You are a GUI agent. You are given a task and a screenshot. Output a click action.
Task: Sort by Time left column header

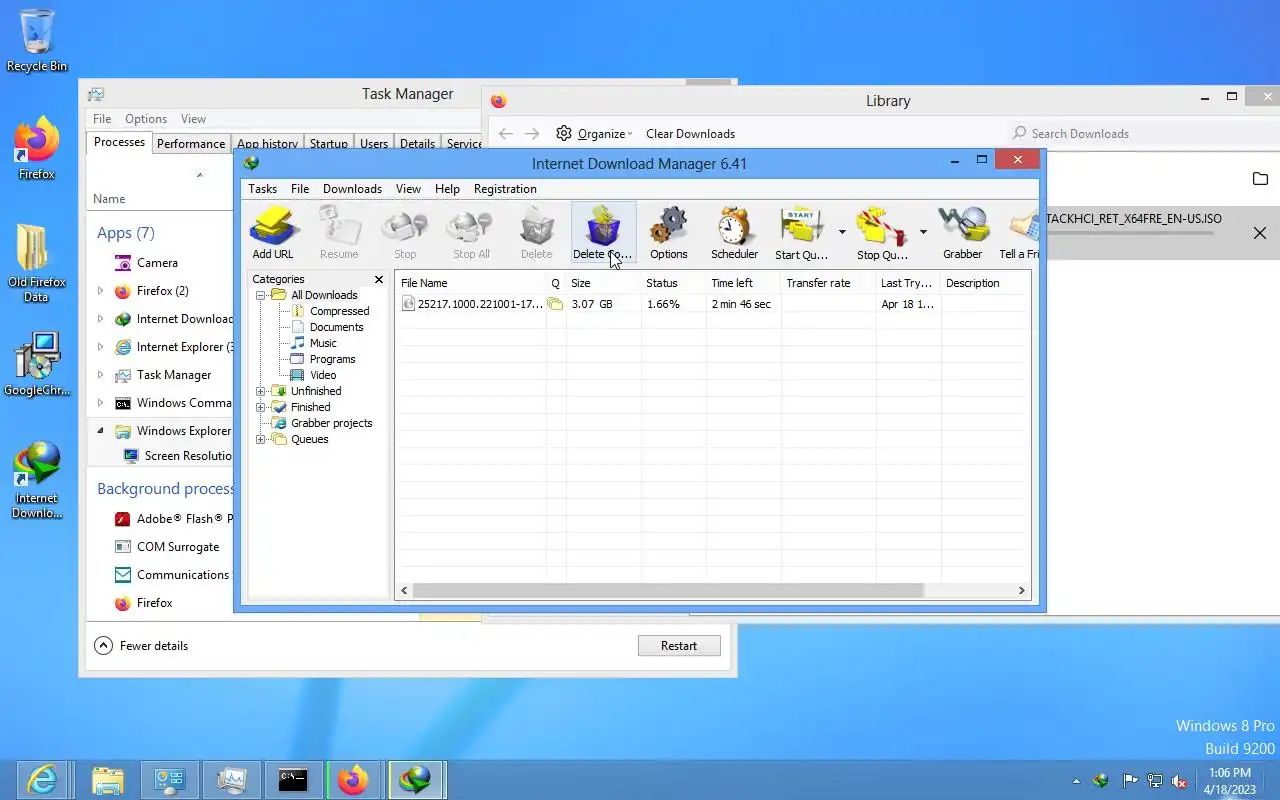pos(743,283)
